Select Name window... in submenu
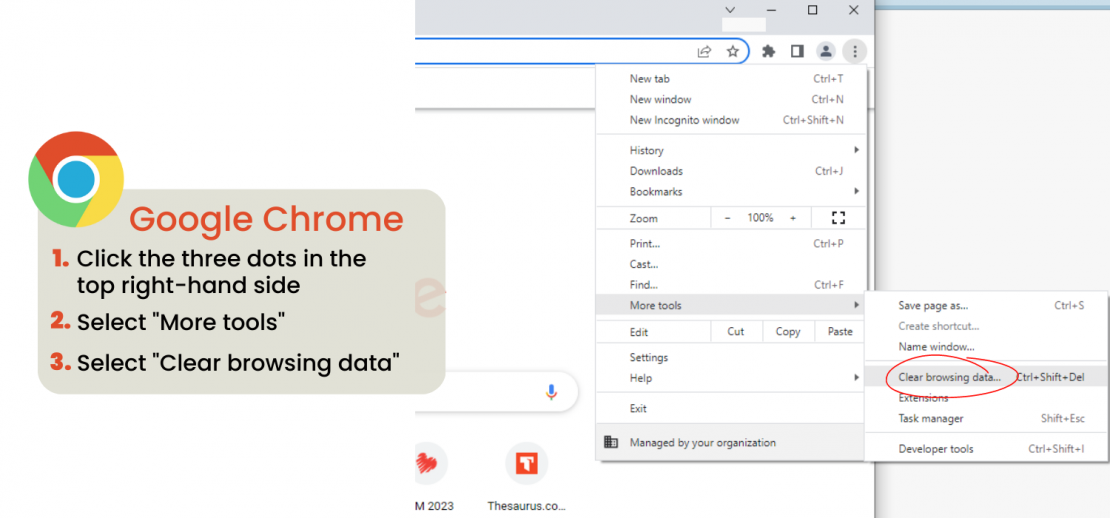Image resolution: width=1110 pixels, height=518 pixels. coord(985,347)
